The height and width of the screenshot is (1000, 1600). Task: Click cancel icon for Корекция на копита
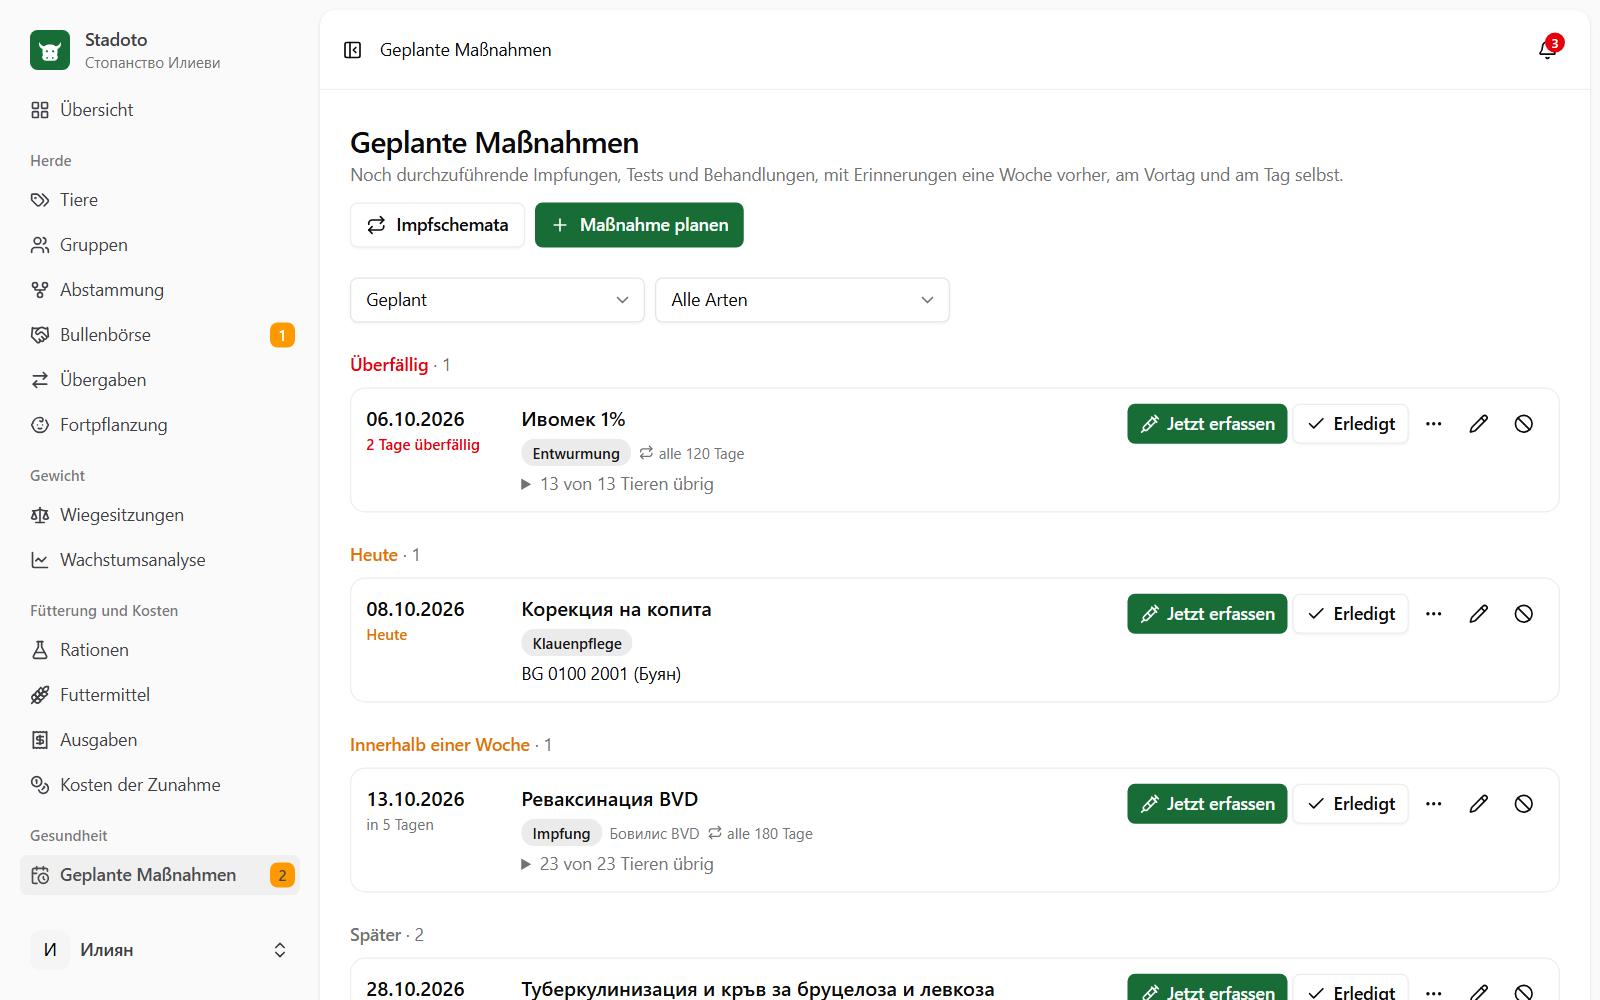[1523, 614]
